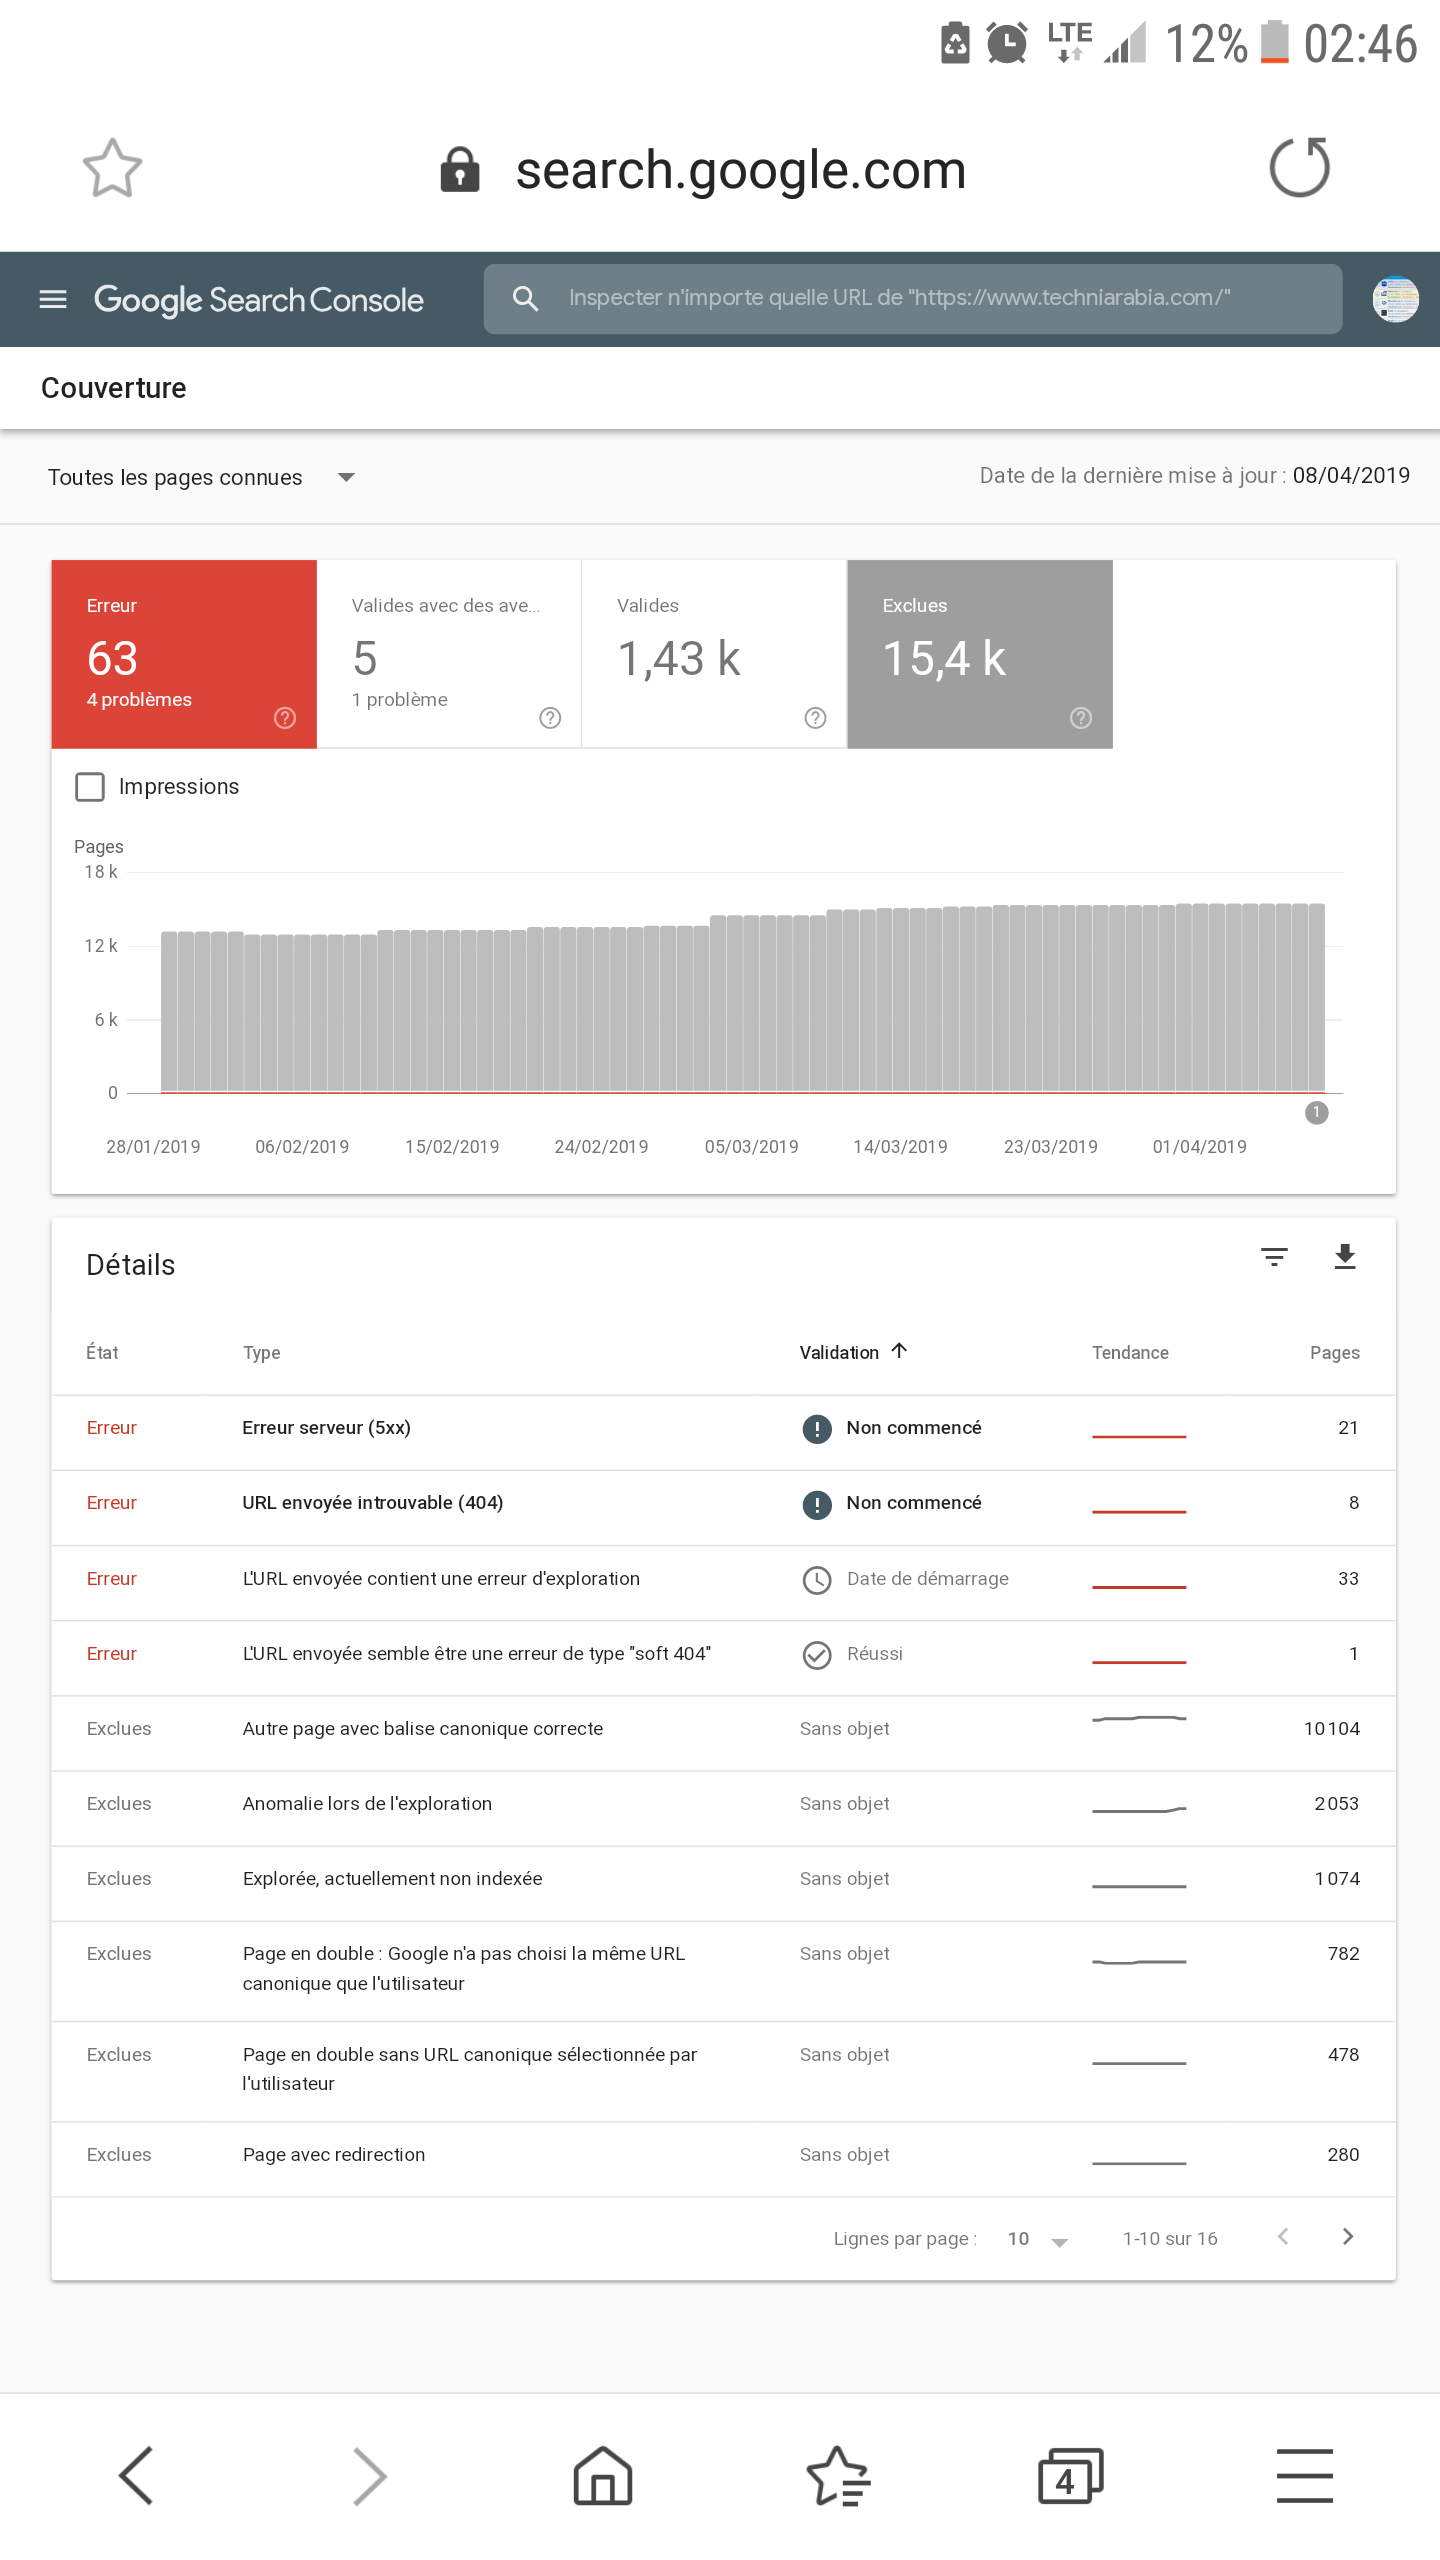
Task: Select Valides avec des avertissements tab
Action: [x=449, y=654]
